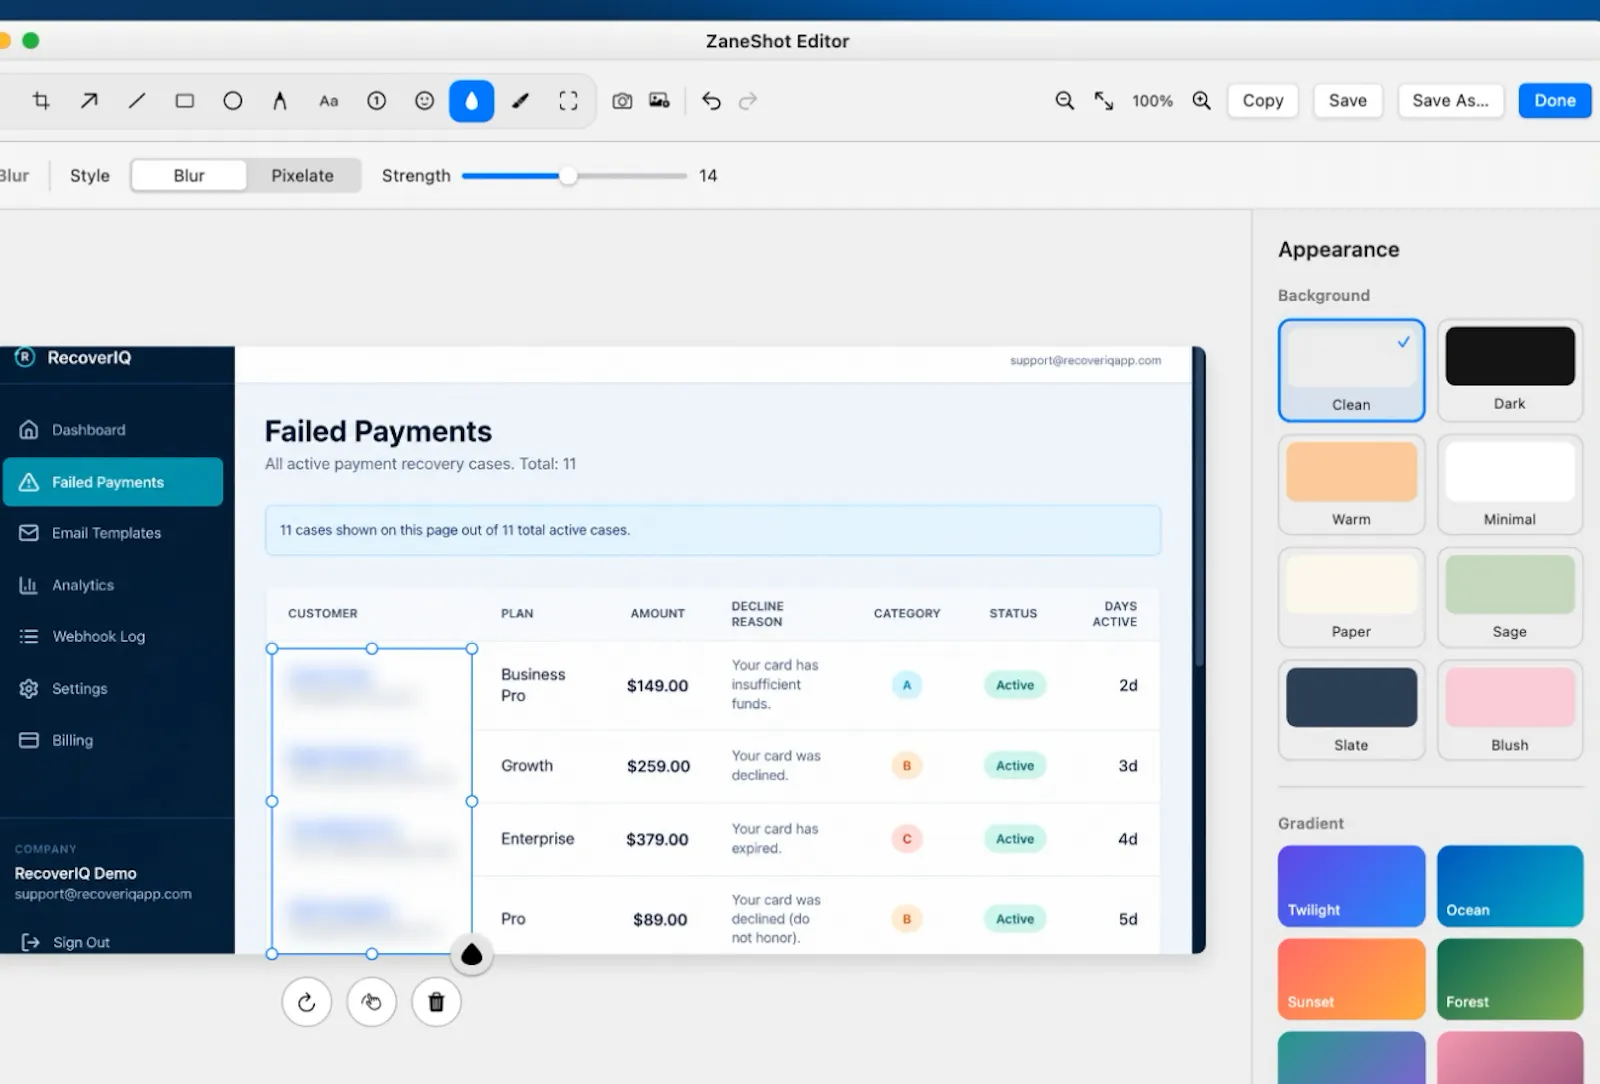Viewport: 1600px width, 1084px height.
Task: Zoom out with the magnifier minus
Action: 1065,101
